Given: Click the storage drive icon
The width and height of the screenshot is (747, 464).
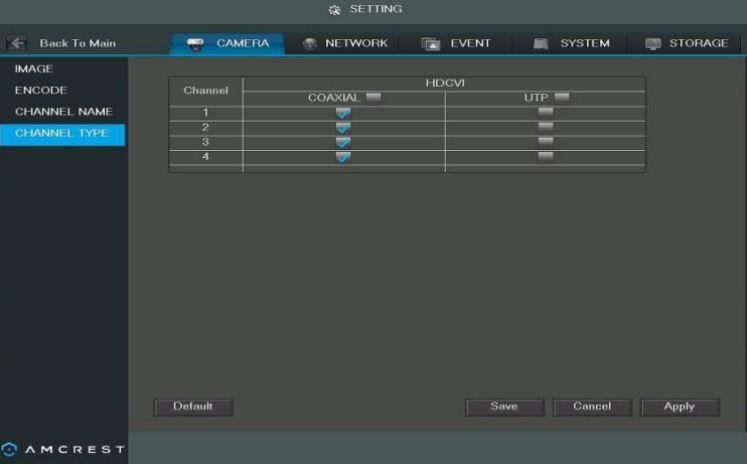Looking at the screenshot, I should (653, 44).
